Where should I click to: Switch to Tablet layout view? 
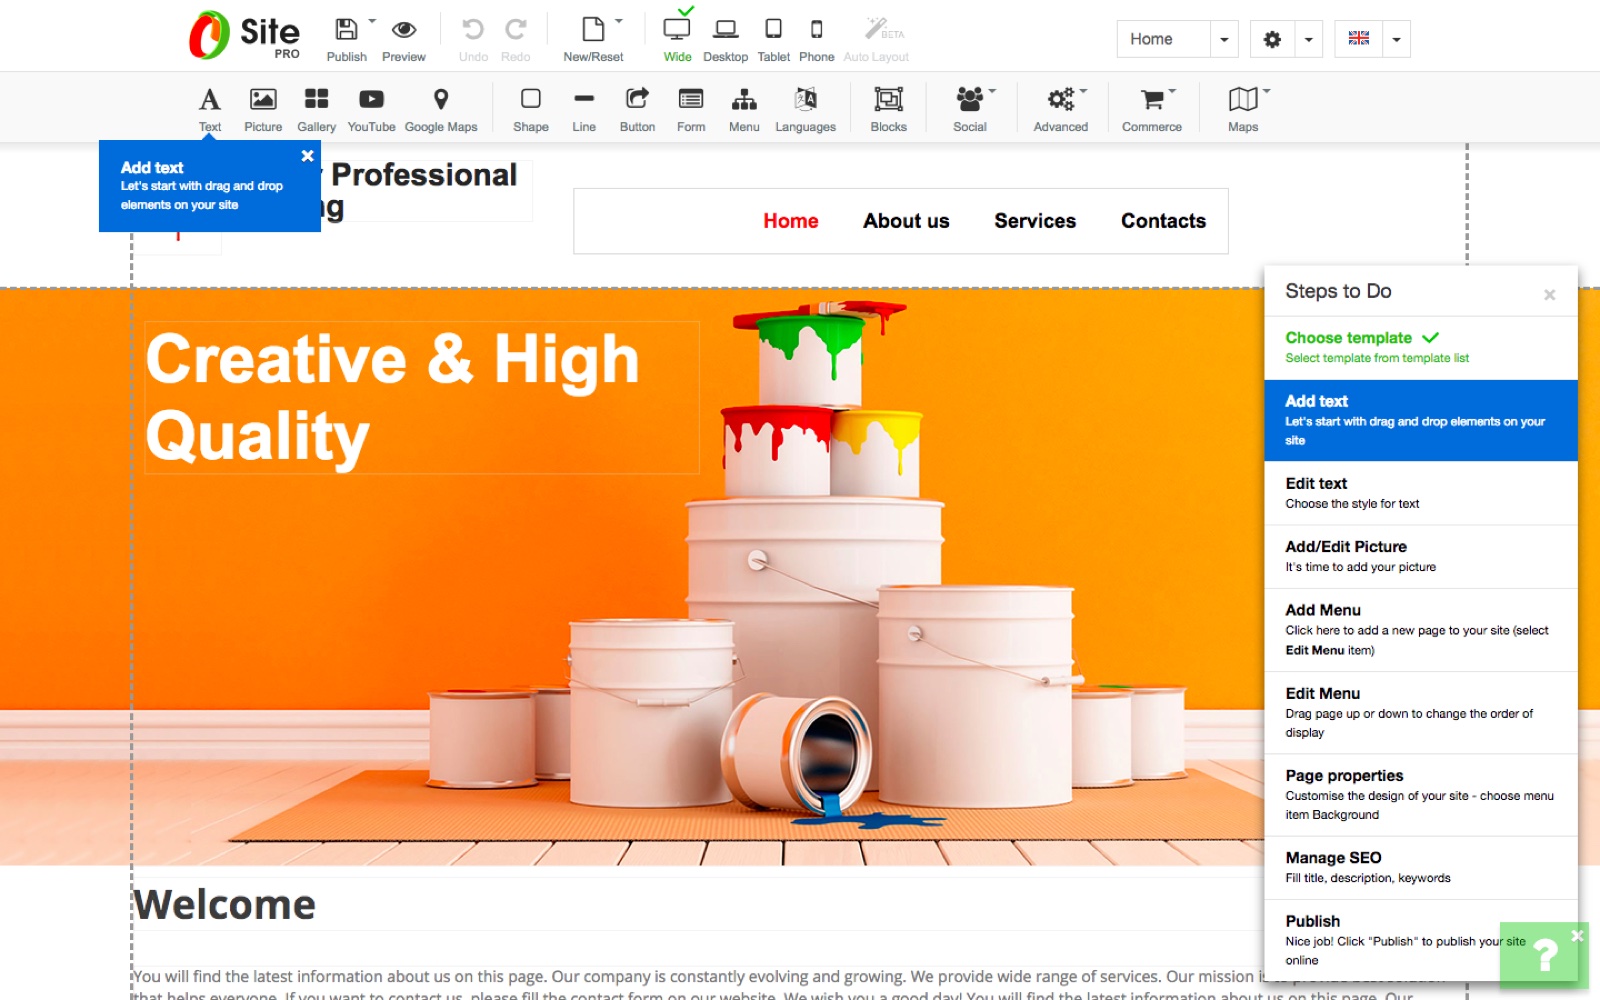(x=773, y=30)
